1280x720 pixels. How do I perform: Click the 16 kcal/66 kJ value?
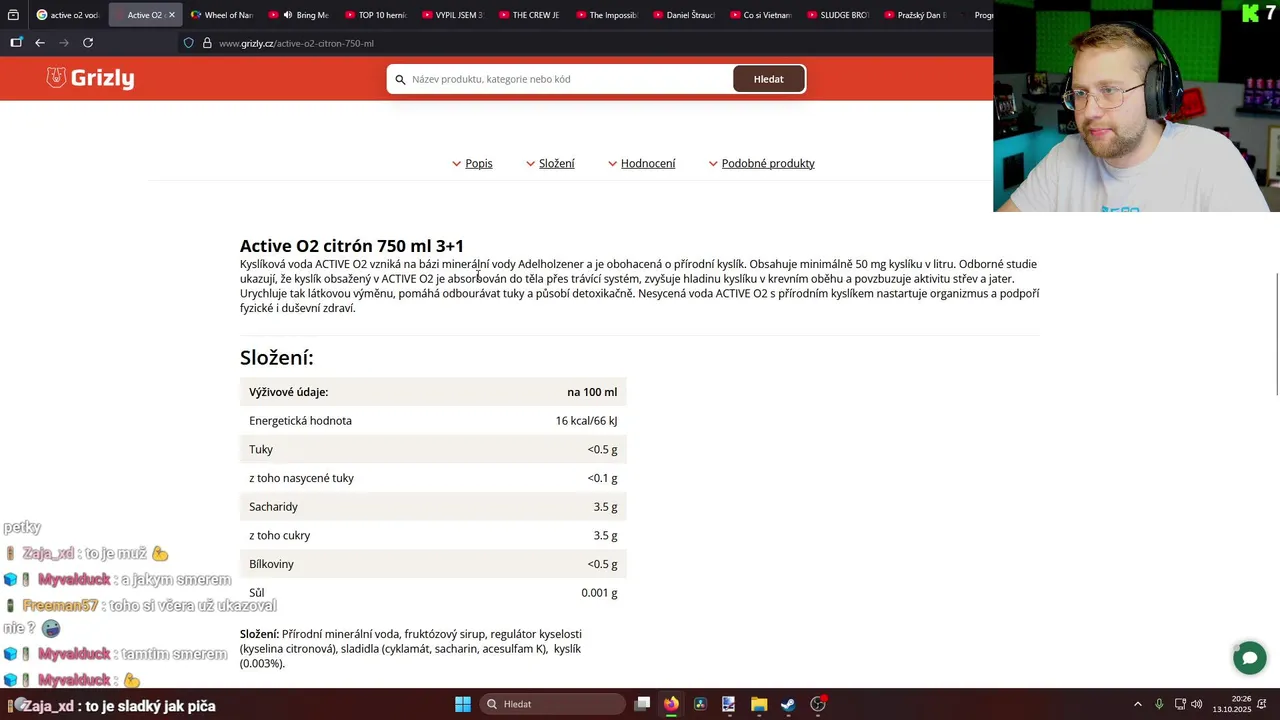click(586, 421)
